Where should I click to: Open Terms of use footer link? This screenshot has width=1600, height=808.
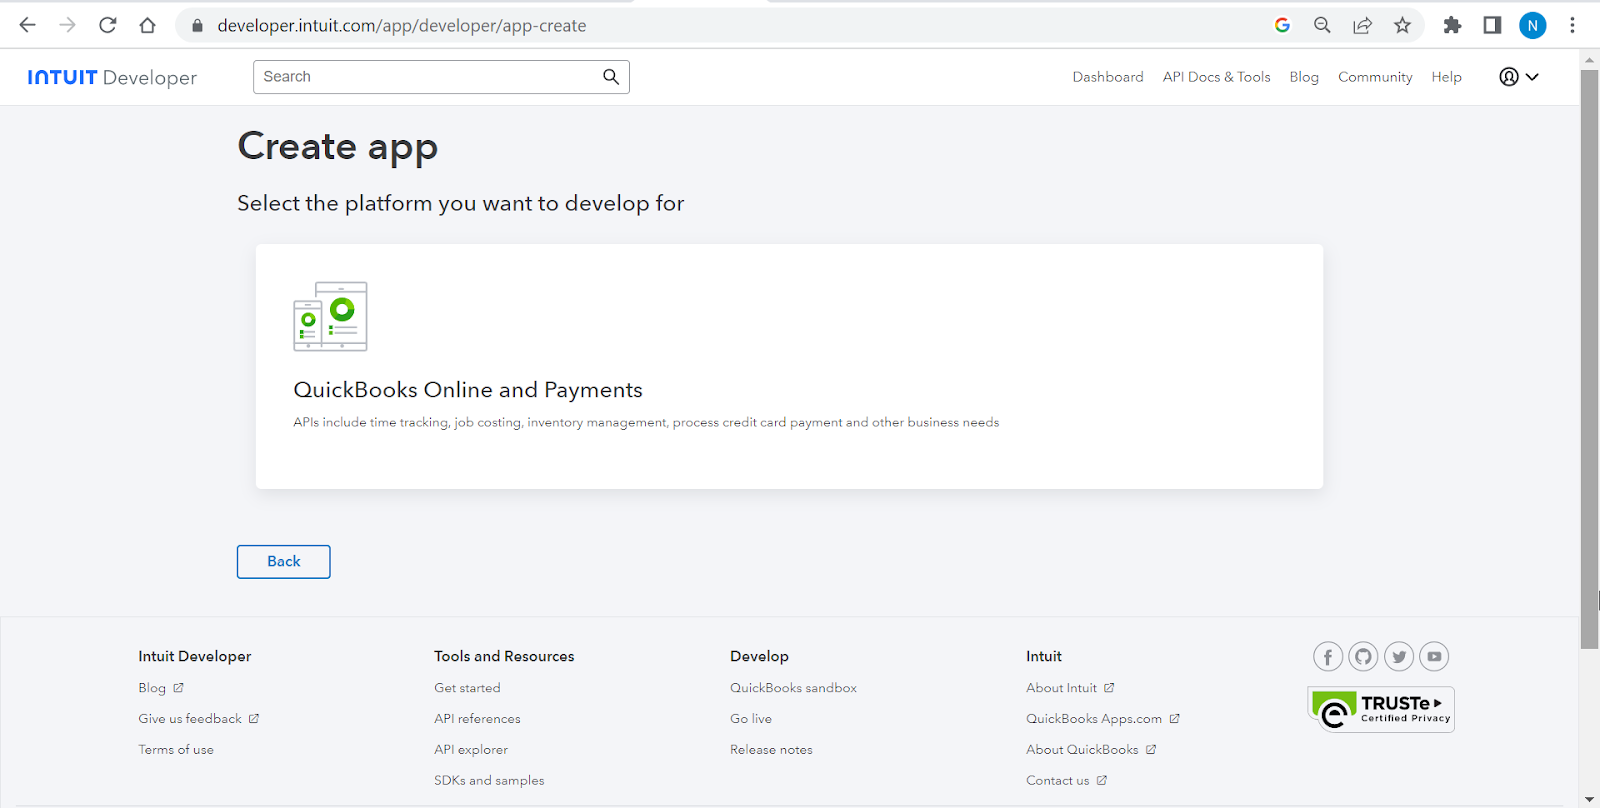pos(176,750)
